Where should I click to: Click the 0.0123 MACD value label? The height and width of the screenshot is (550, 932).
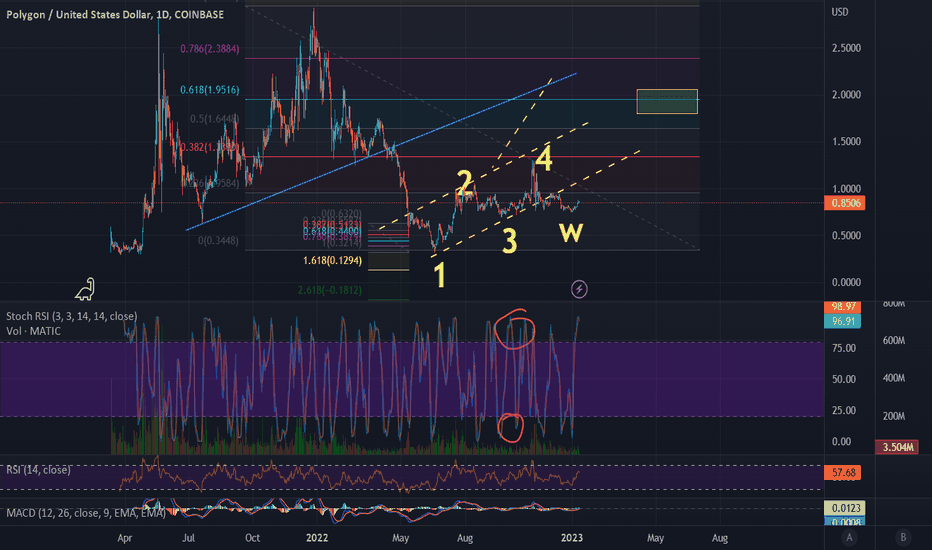pos(845,508)
